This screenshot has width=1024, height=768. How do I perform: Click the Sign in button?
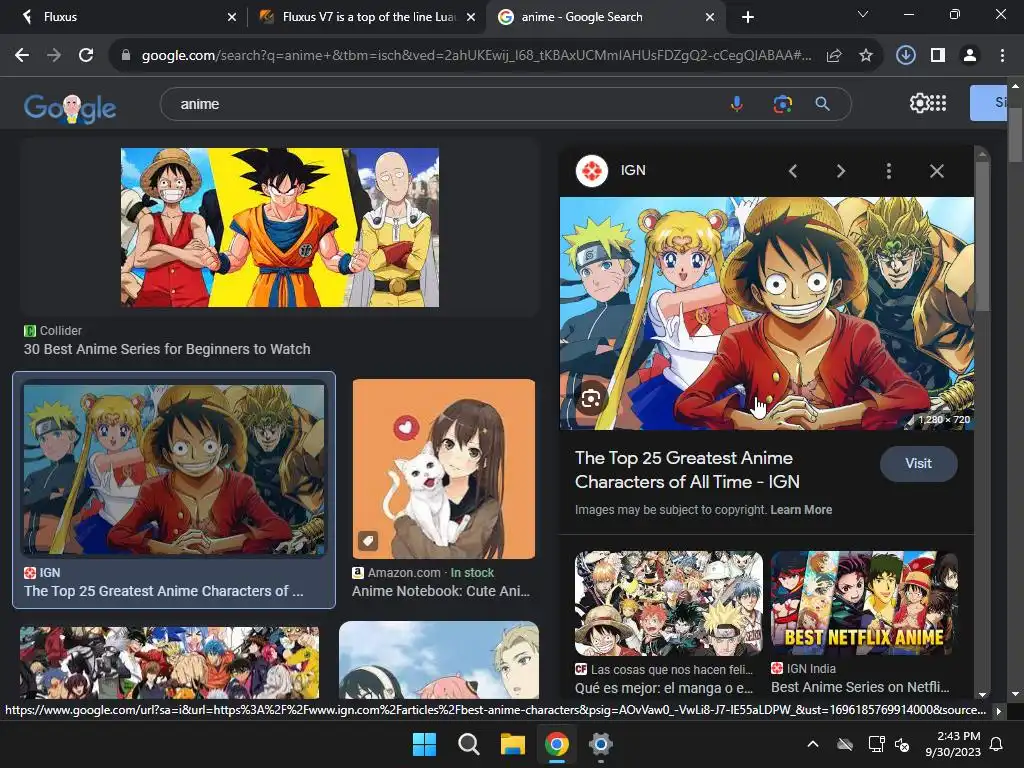tap(989, 103)
